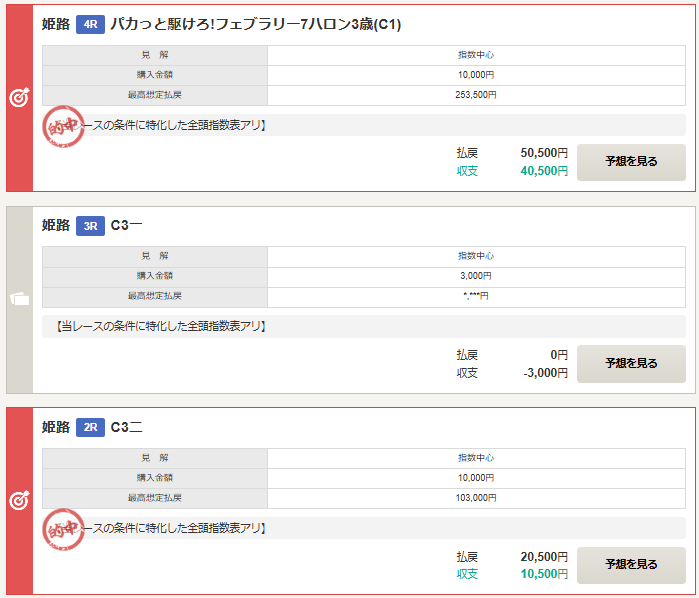The width and height of the screenshot is (699, 598).
Task: Click the blue 4R race badge
Action: click(x=90, y=24)
